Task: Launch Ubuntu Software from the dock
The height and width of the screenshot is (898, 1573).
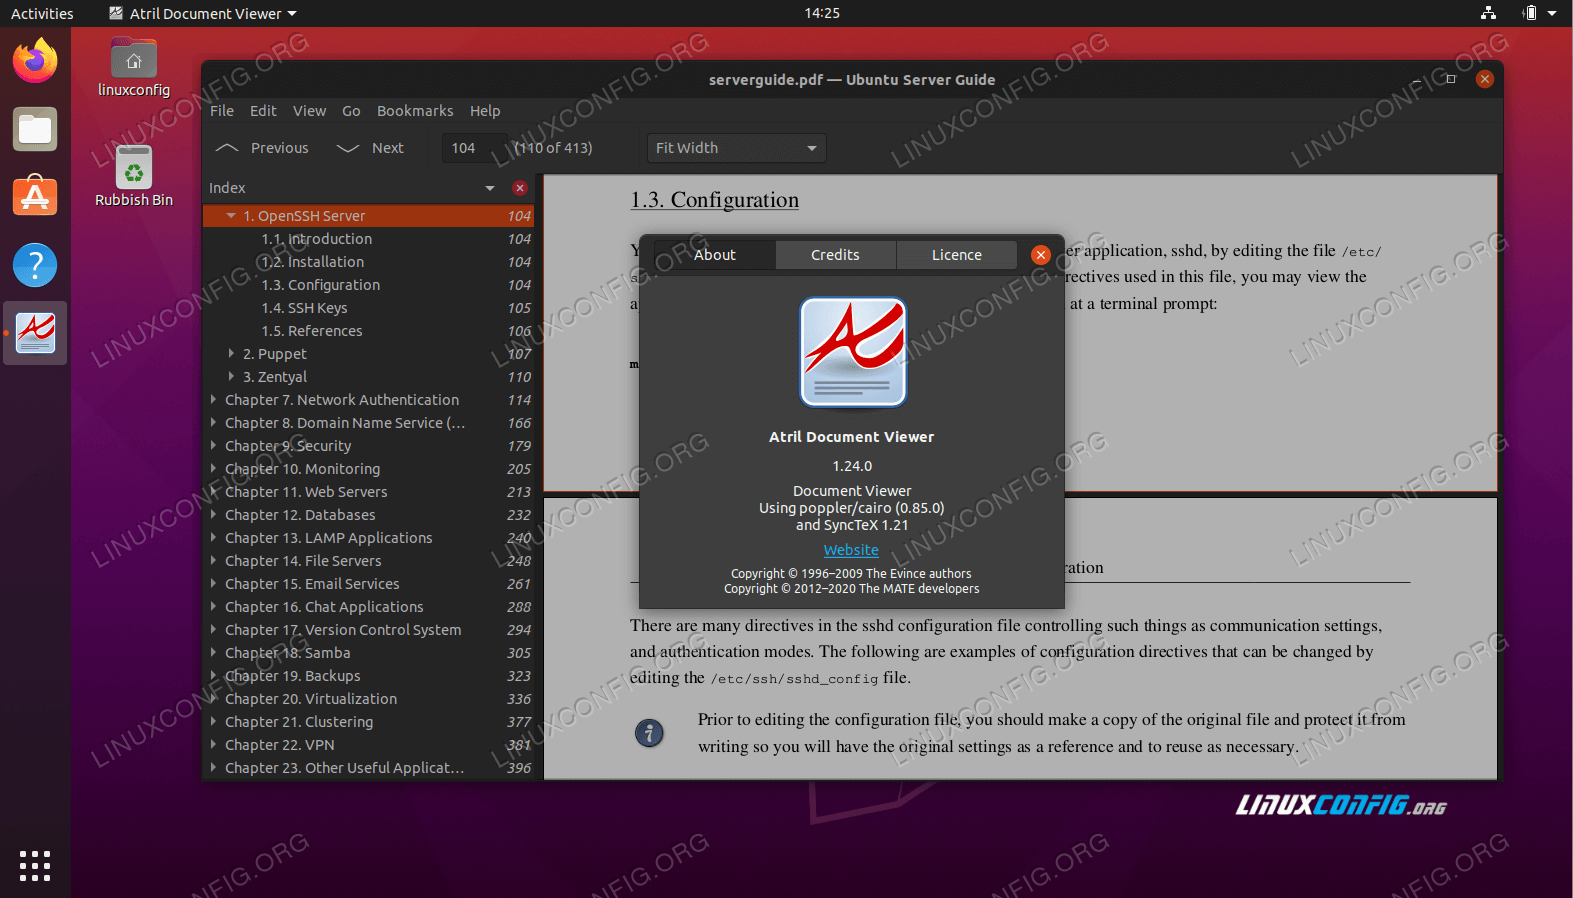Action: coord(35,197)
